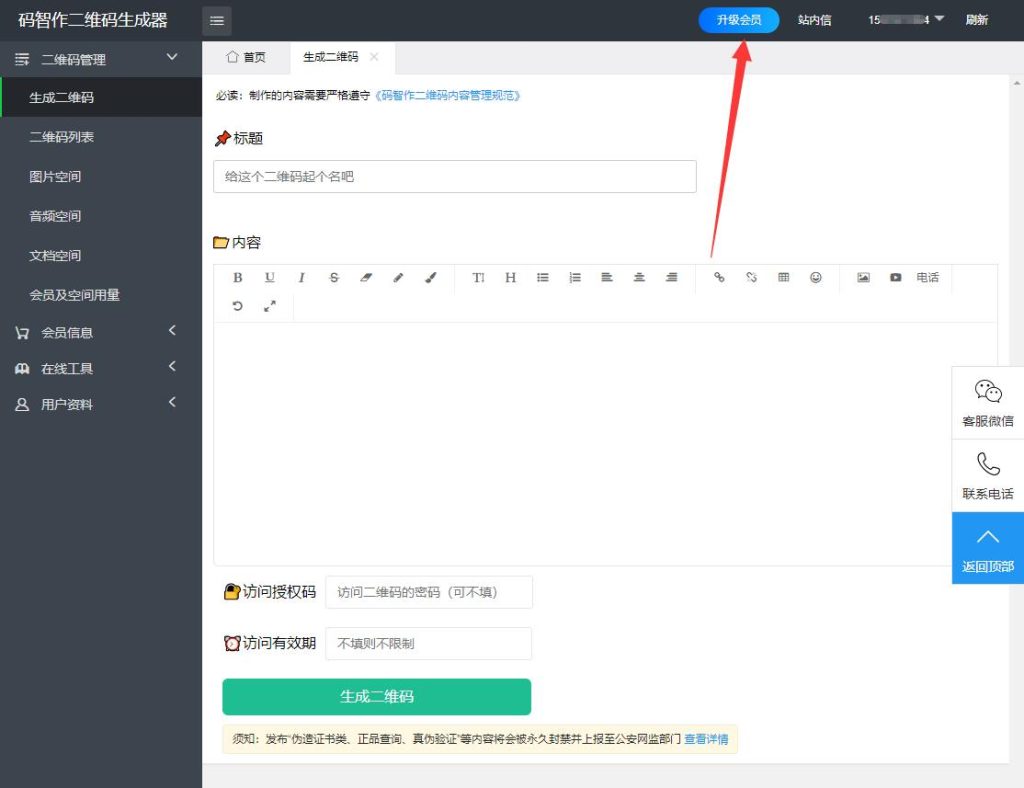This screenshot has width=1024, height=788.
Task: Undo last edit in editor
Action: coord(238,306)
